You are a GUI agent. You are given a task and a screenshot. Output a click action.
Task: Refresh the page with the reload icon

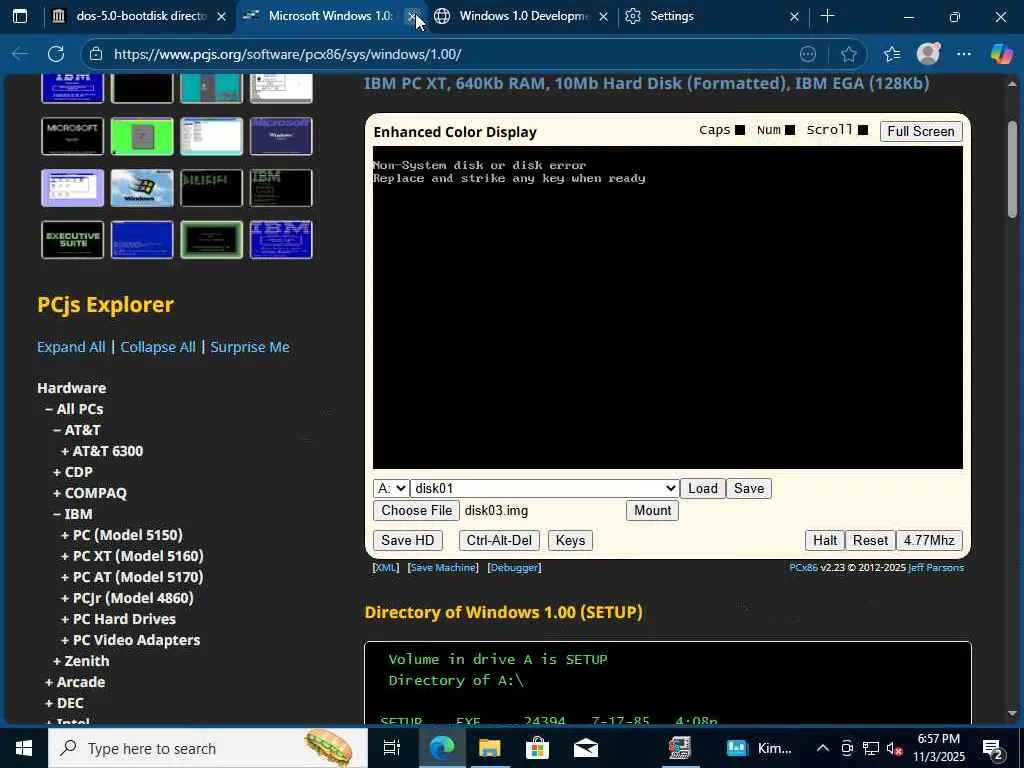click(56, 54)
